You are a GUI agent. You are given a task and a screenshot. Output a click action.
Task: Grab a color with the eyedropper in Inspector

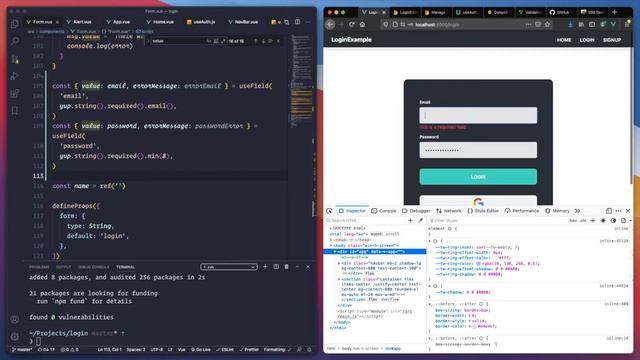click(420, 220)
